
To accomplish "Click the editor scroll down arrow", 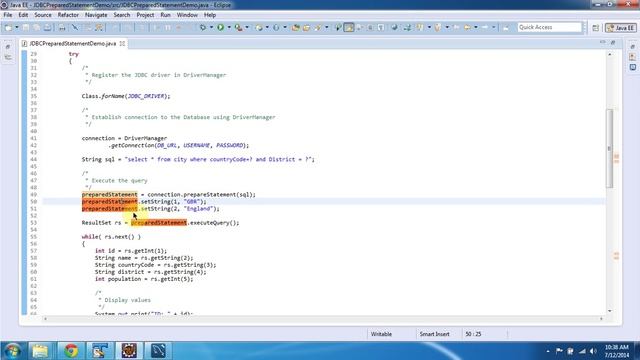I will [x=610, y=311].
